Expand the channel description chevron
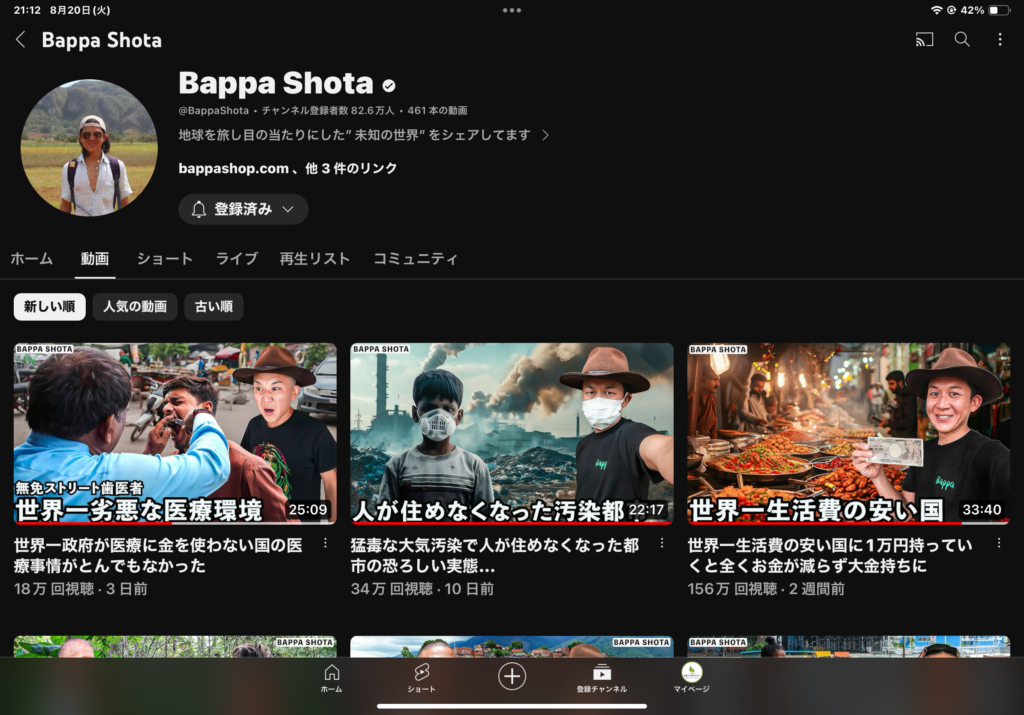The width and height of the screenshot is (1024, 715). pyautogui.click(x=545, y=135)
